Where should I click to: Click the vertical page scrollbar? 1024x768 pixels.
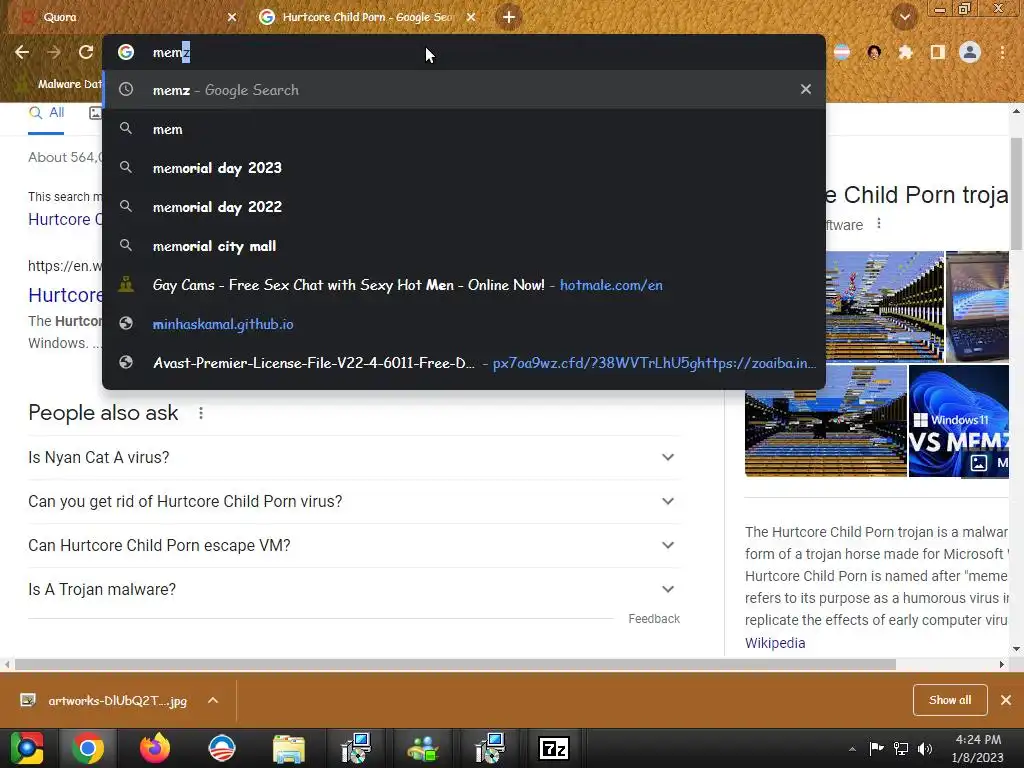[1016, 194]
